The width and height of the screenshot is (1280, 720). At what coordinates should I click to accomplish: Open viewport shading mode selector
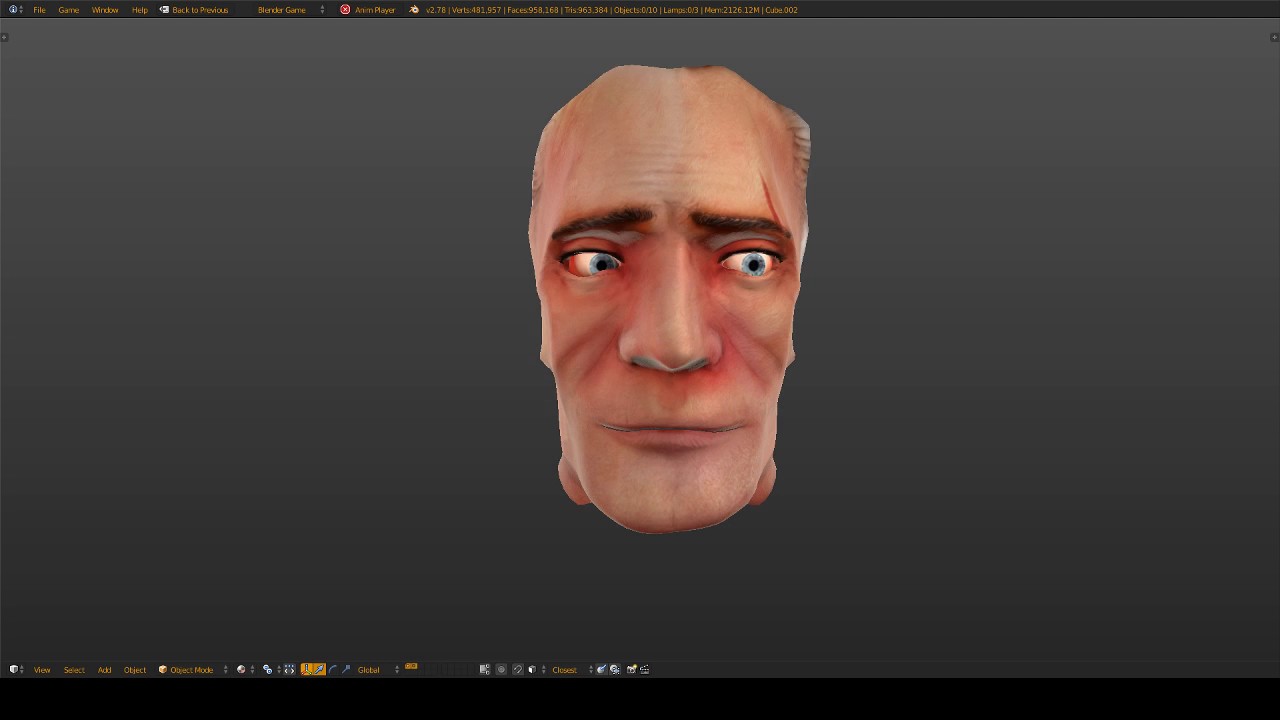(245, 670)
